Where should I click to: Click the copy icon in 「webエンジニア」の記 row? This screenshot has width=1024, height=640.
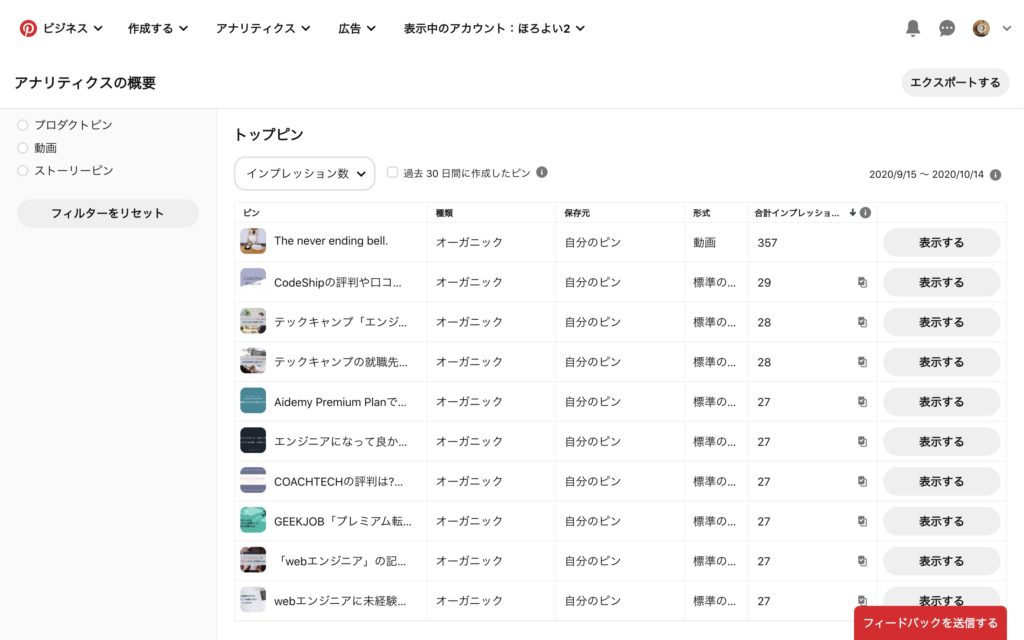click(862, 561)
